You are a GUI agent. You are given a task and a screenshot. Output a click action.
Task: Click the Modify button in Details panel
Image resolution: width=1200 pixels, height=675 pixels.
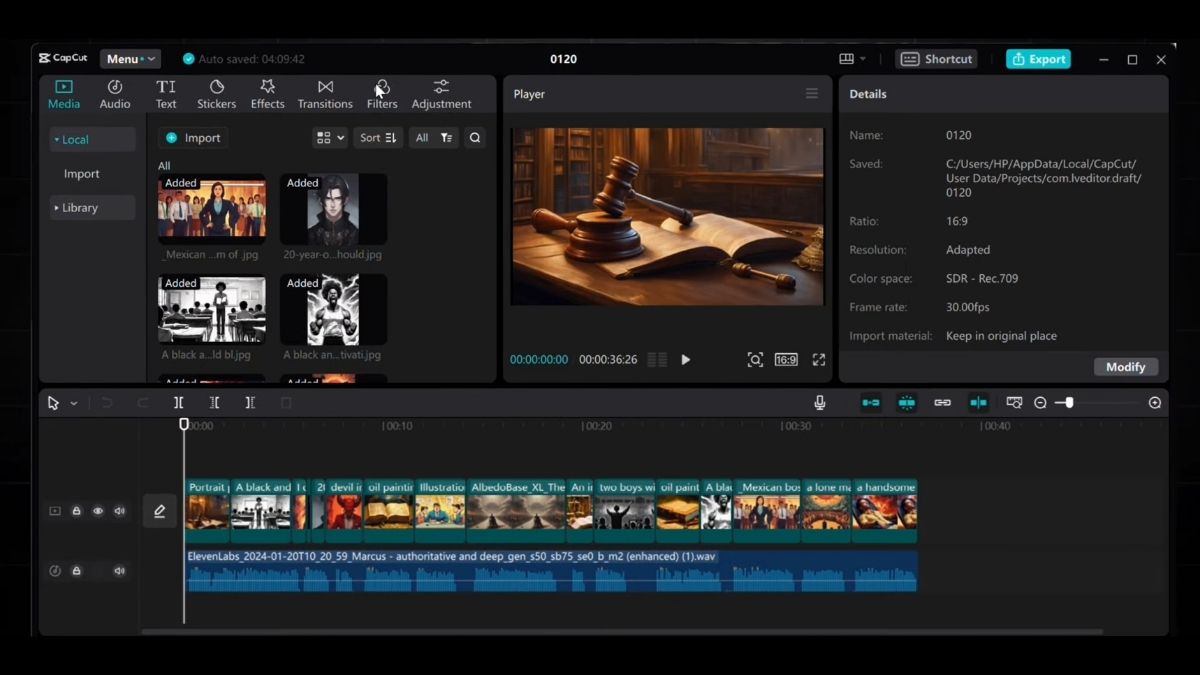tap(1126, 367)
